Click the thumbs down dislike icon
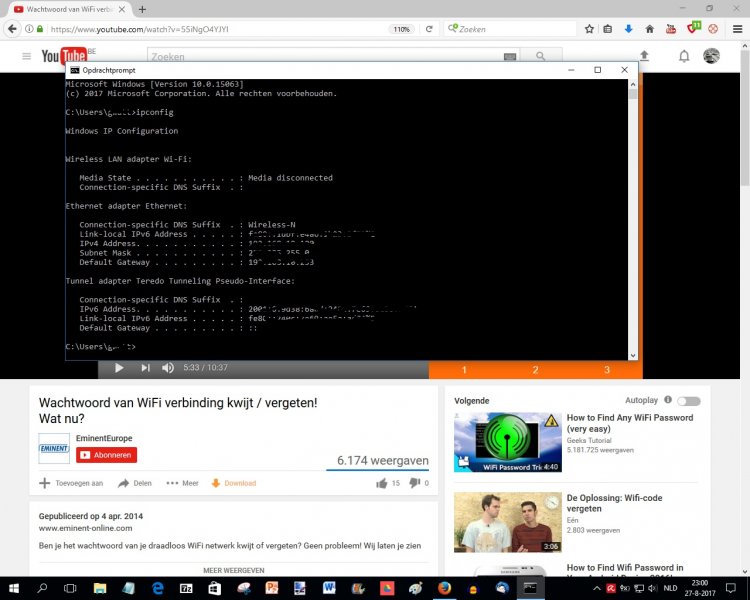Screen dimensions: 750x600 [415, 483]
